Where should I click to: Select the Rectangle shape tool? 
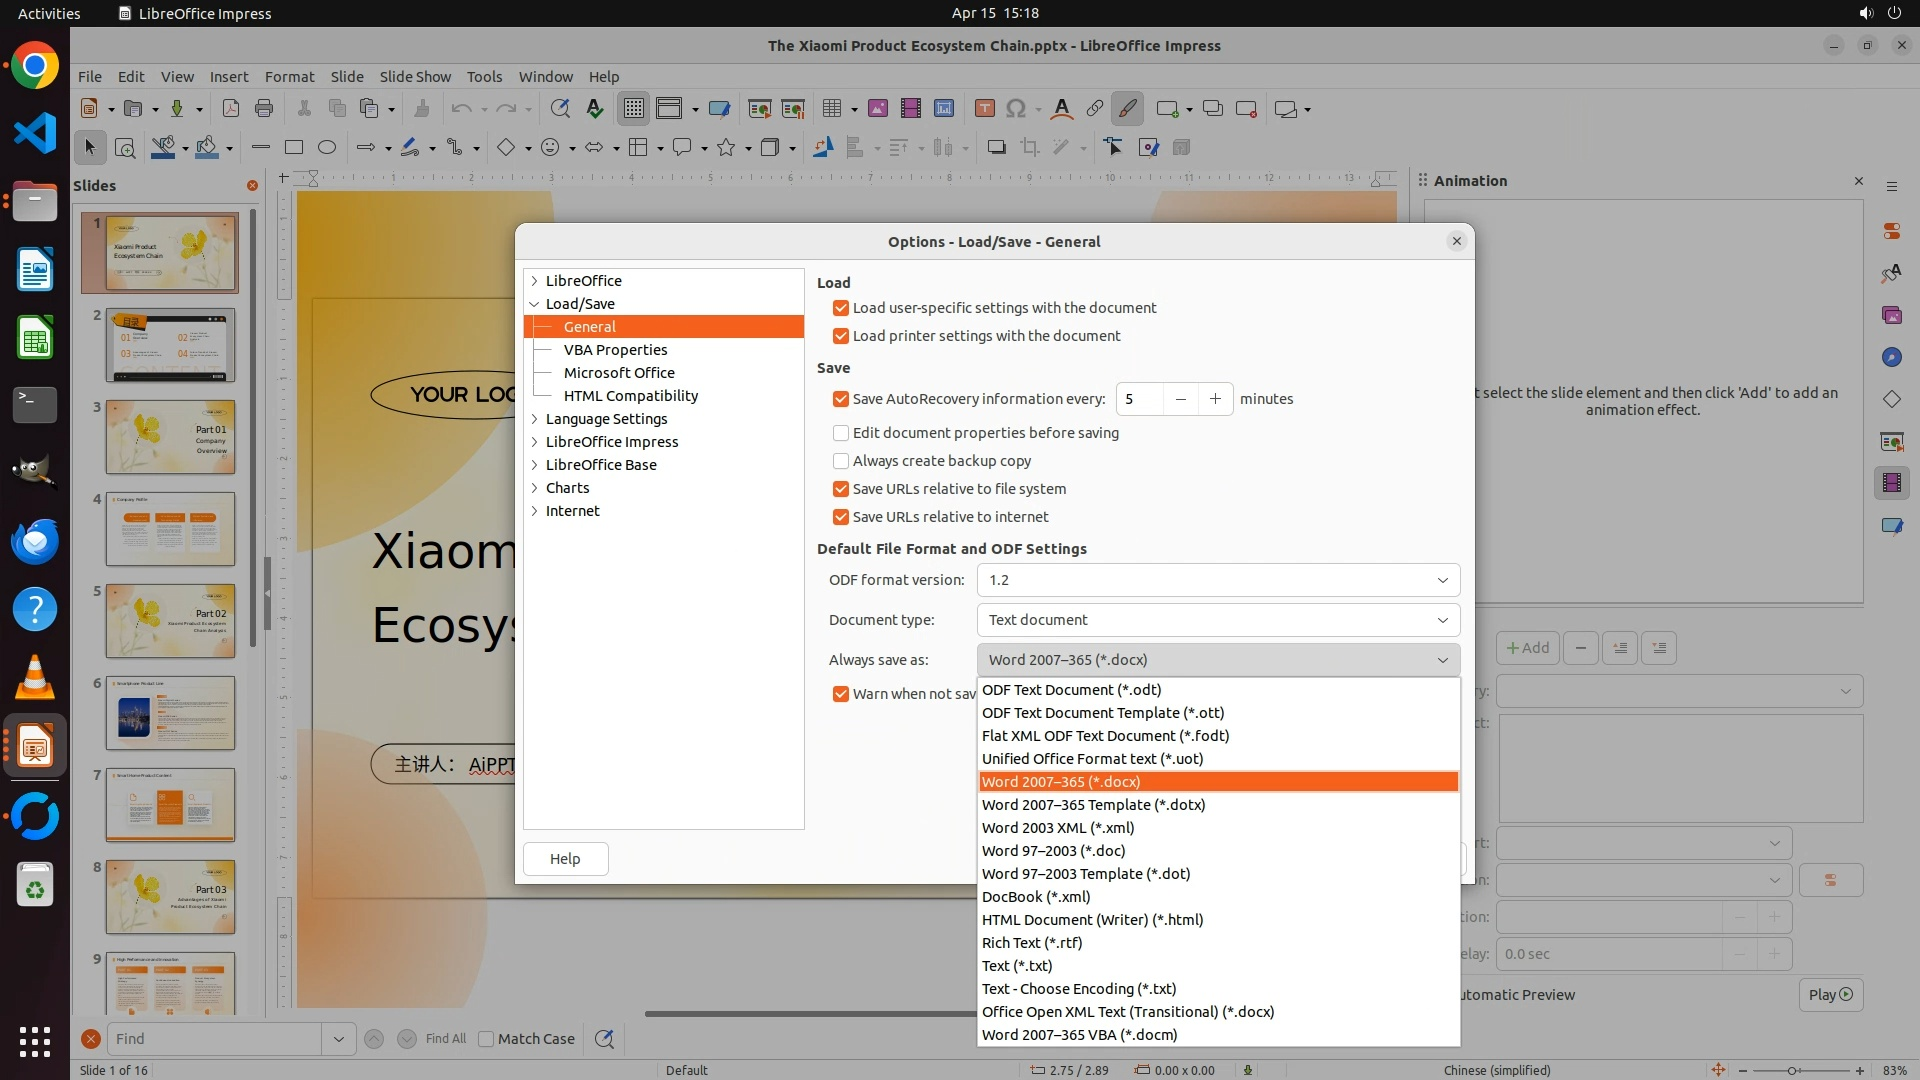click(293, 148)
